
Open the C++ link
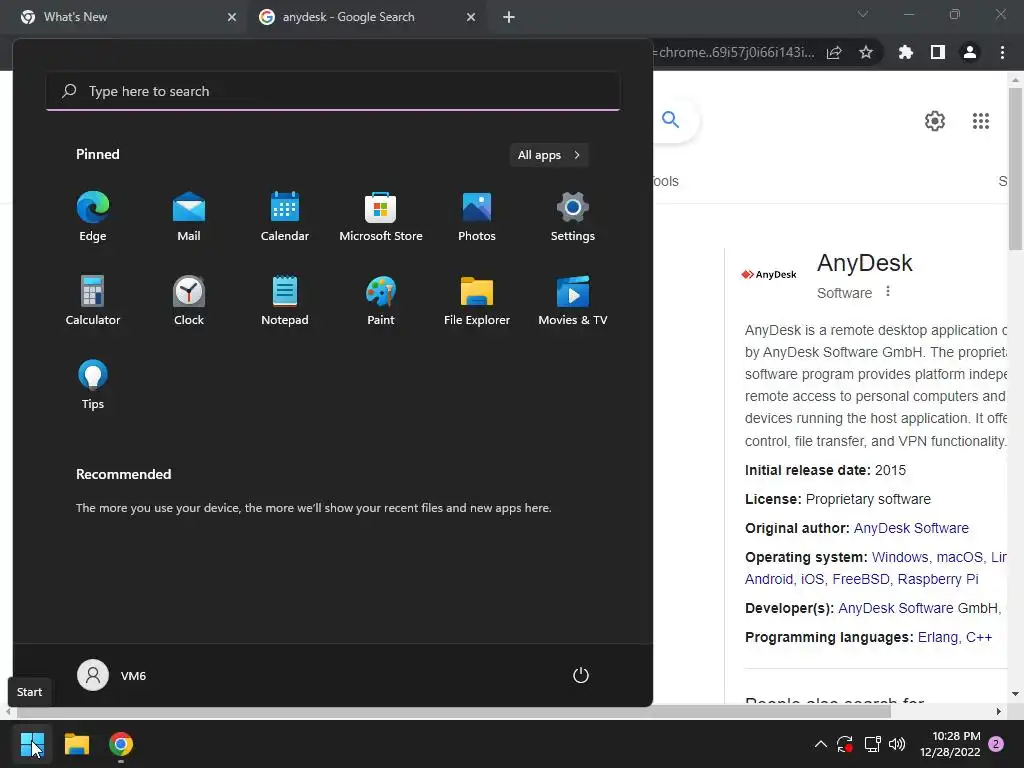pyautogui.click(x=979, y=637)
